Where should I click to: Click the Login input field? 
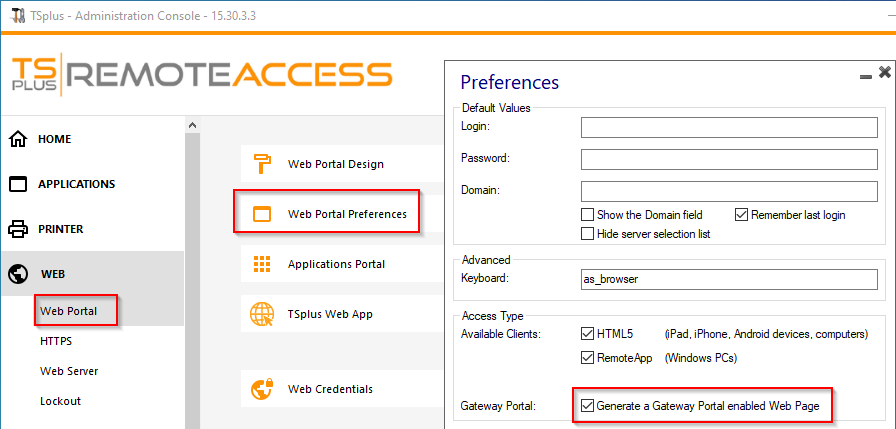click(x=728, y=127)
